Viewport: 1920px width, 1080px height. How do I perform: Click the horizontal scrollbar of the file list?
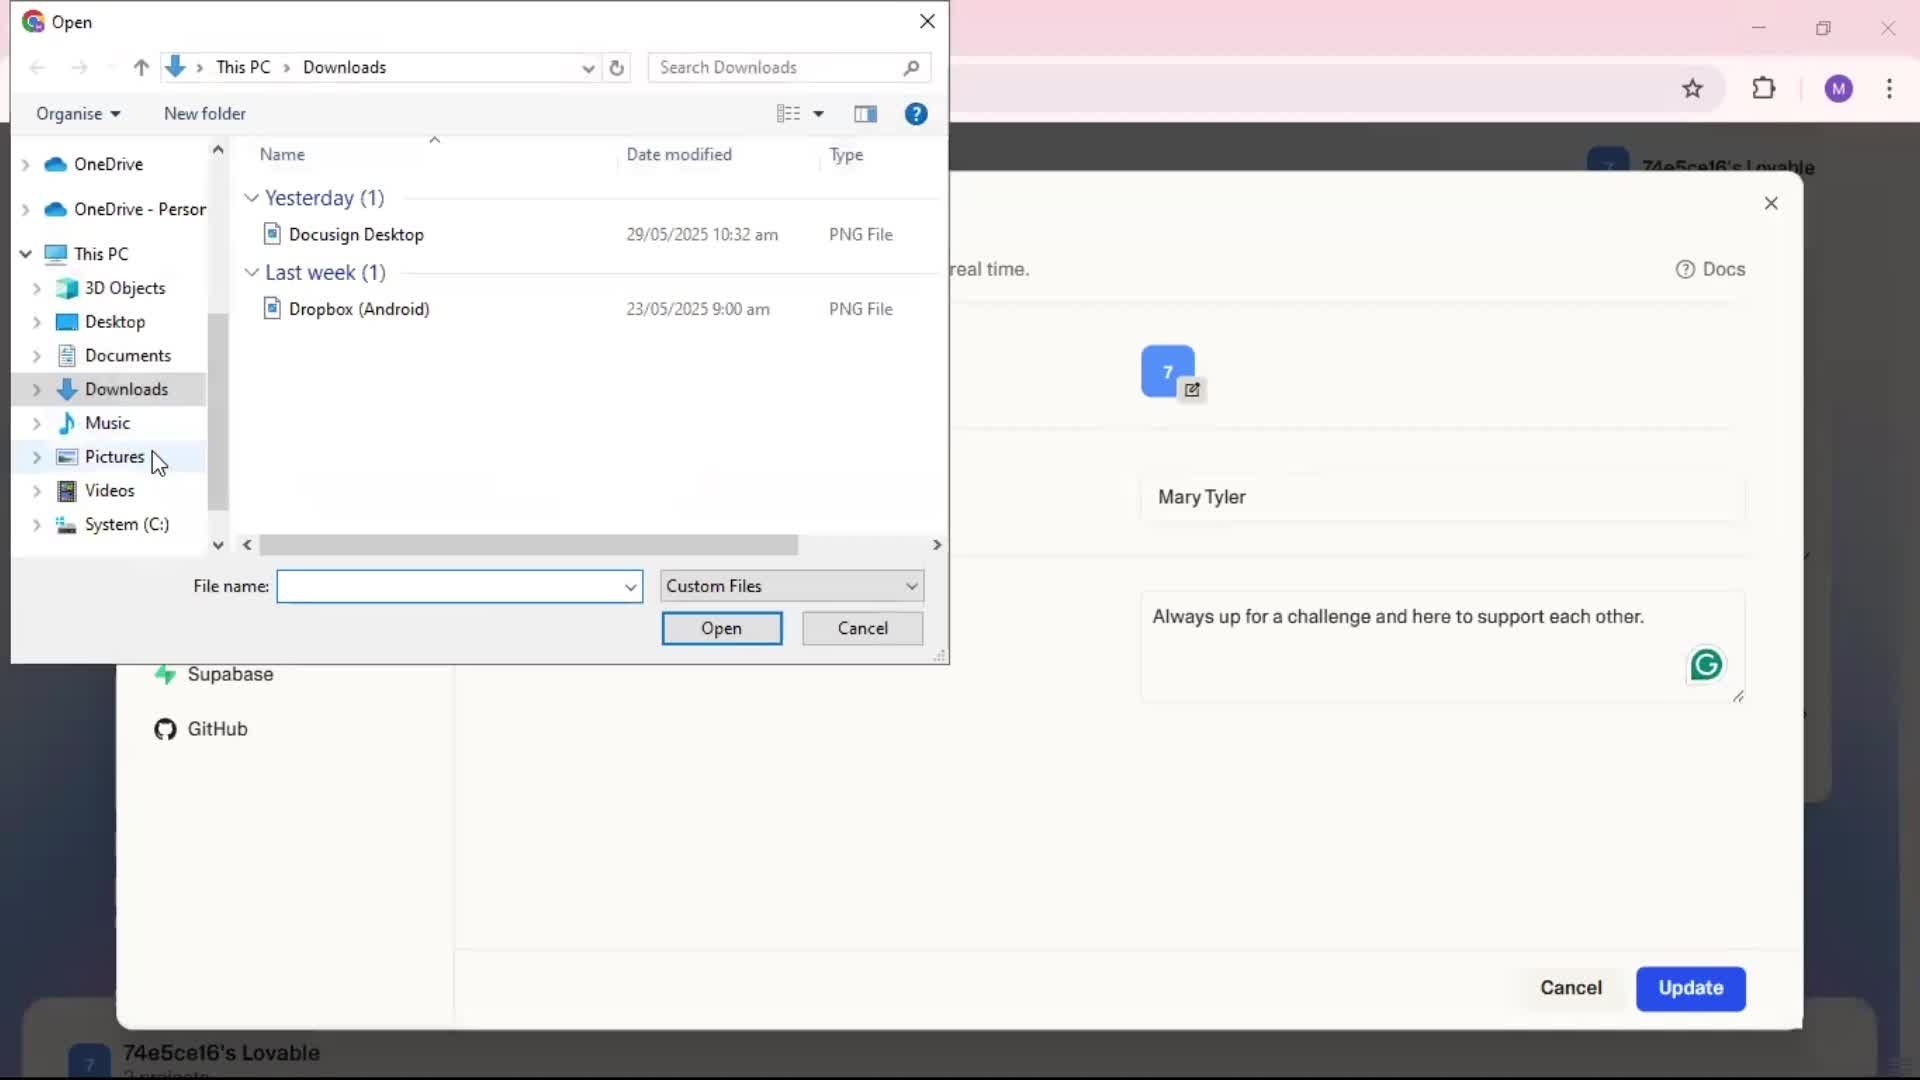(528, 545)
